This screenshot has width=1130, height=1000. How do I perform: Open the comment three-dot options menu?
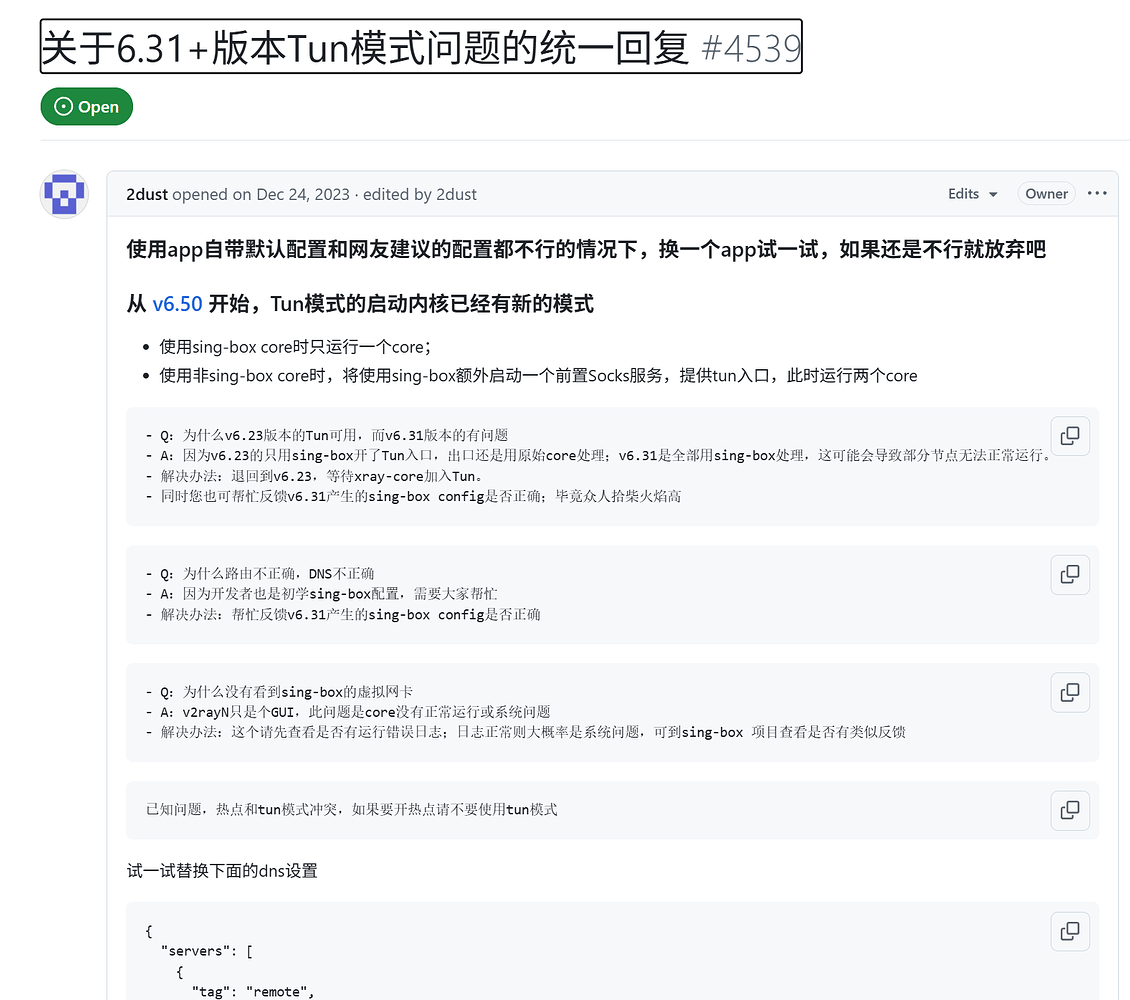(1097, 193)
